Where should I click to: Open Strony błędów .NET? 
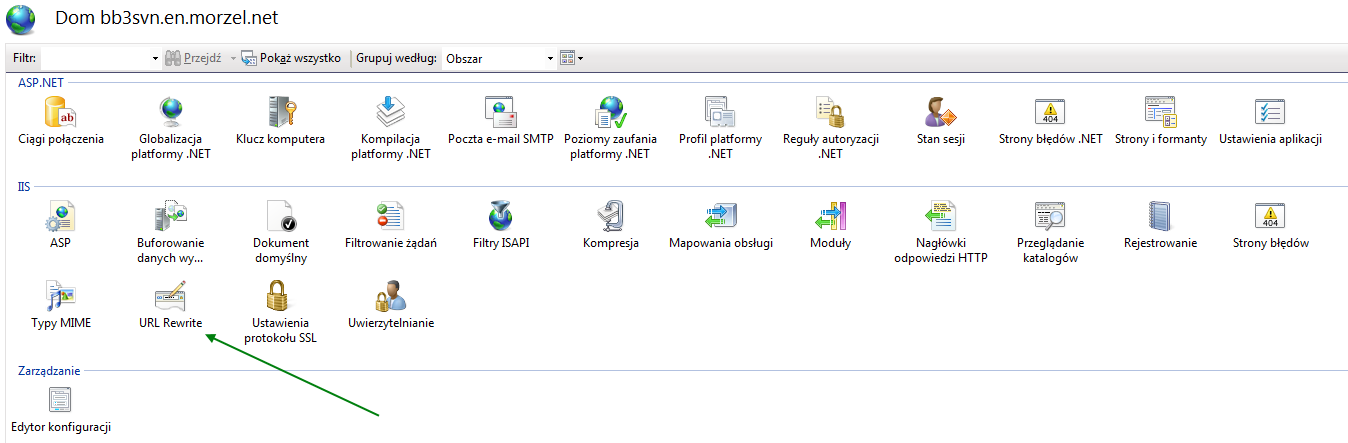[x=1050, y=122]
